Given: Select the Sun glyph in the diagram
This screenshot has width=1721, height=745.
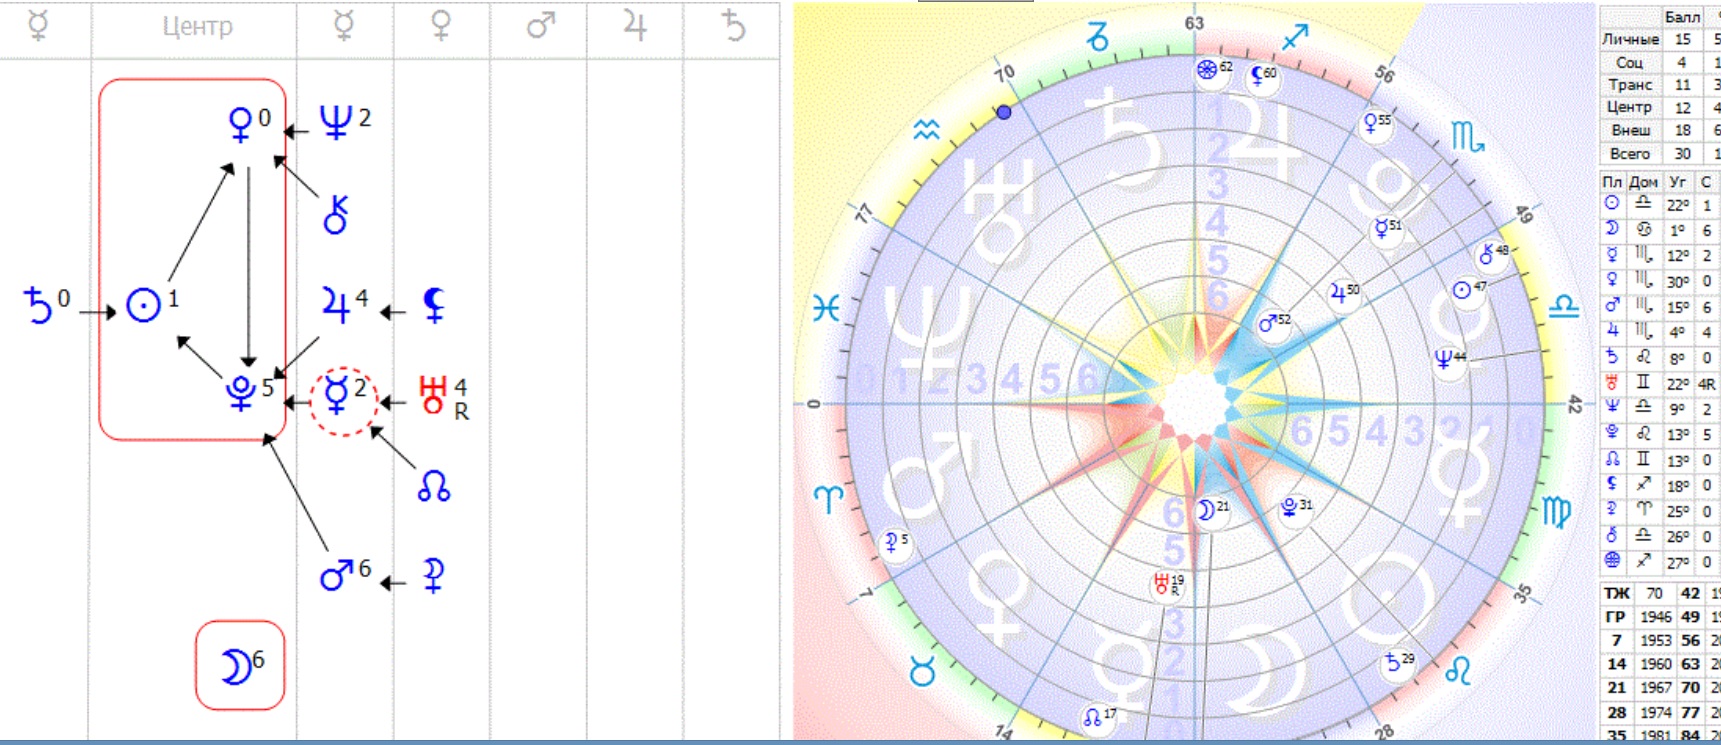Looking at the screenshot, I should (144, 305).
